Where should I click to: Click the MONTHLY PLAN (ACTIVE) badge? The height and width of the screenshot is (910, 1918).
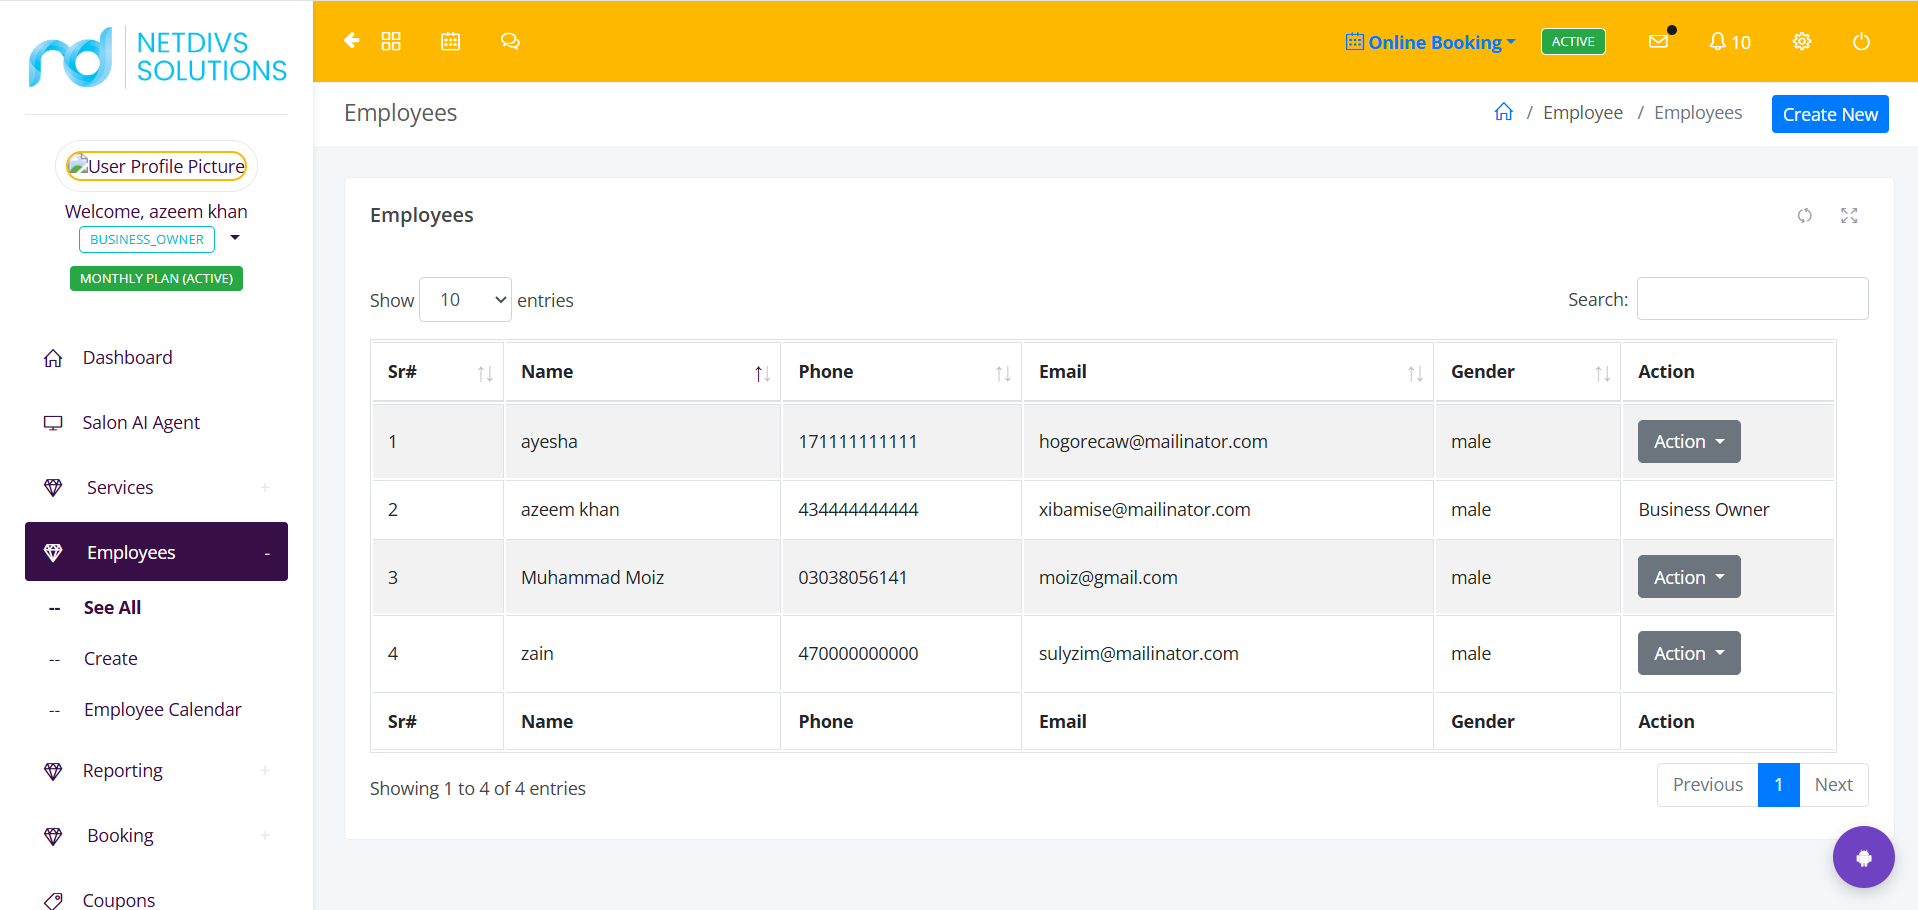click(x=156, y=278)
